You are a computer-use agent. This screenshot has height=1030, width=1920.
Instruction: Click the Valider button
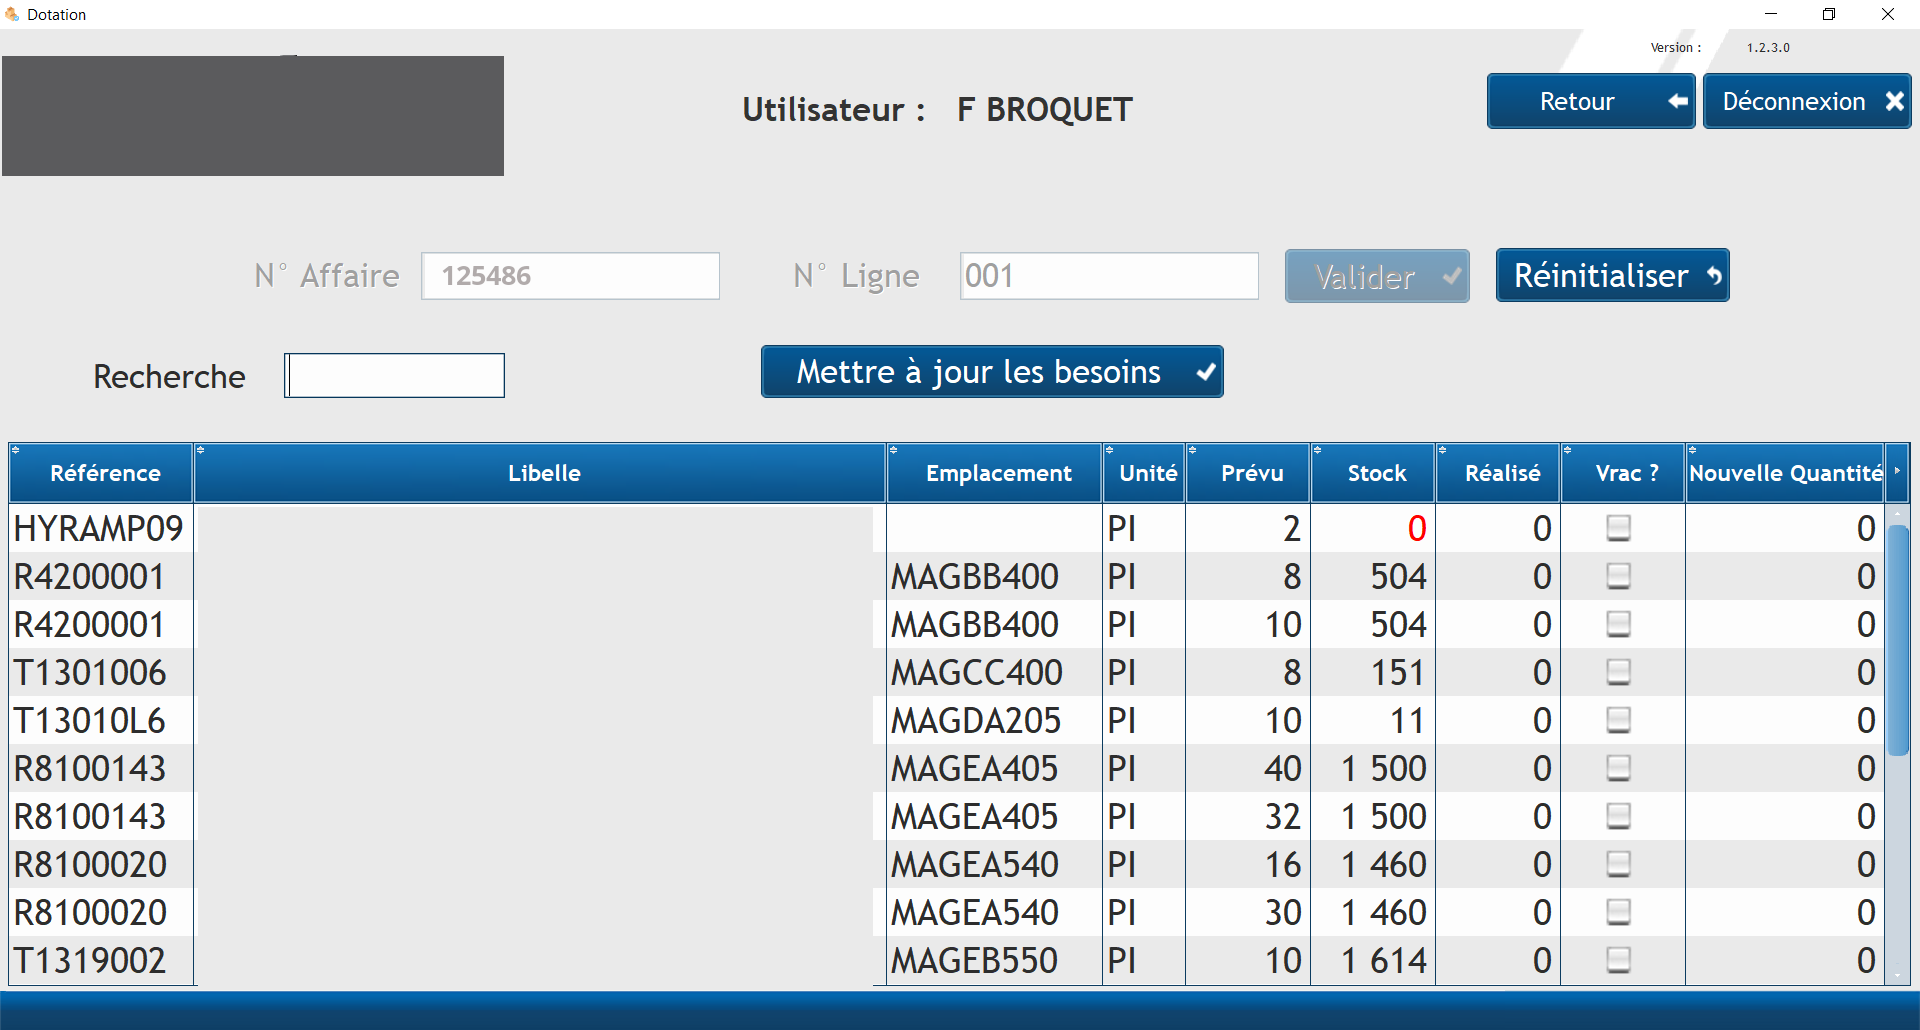(1377, 276)
